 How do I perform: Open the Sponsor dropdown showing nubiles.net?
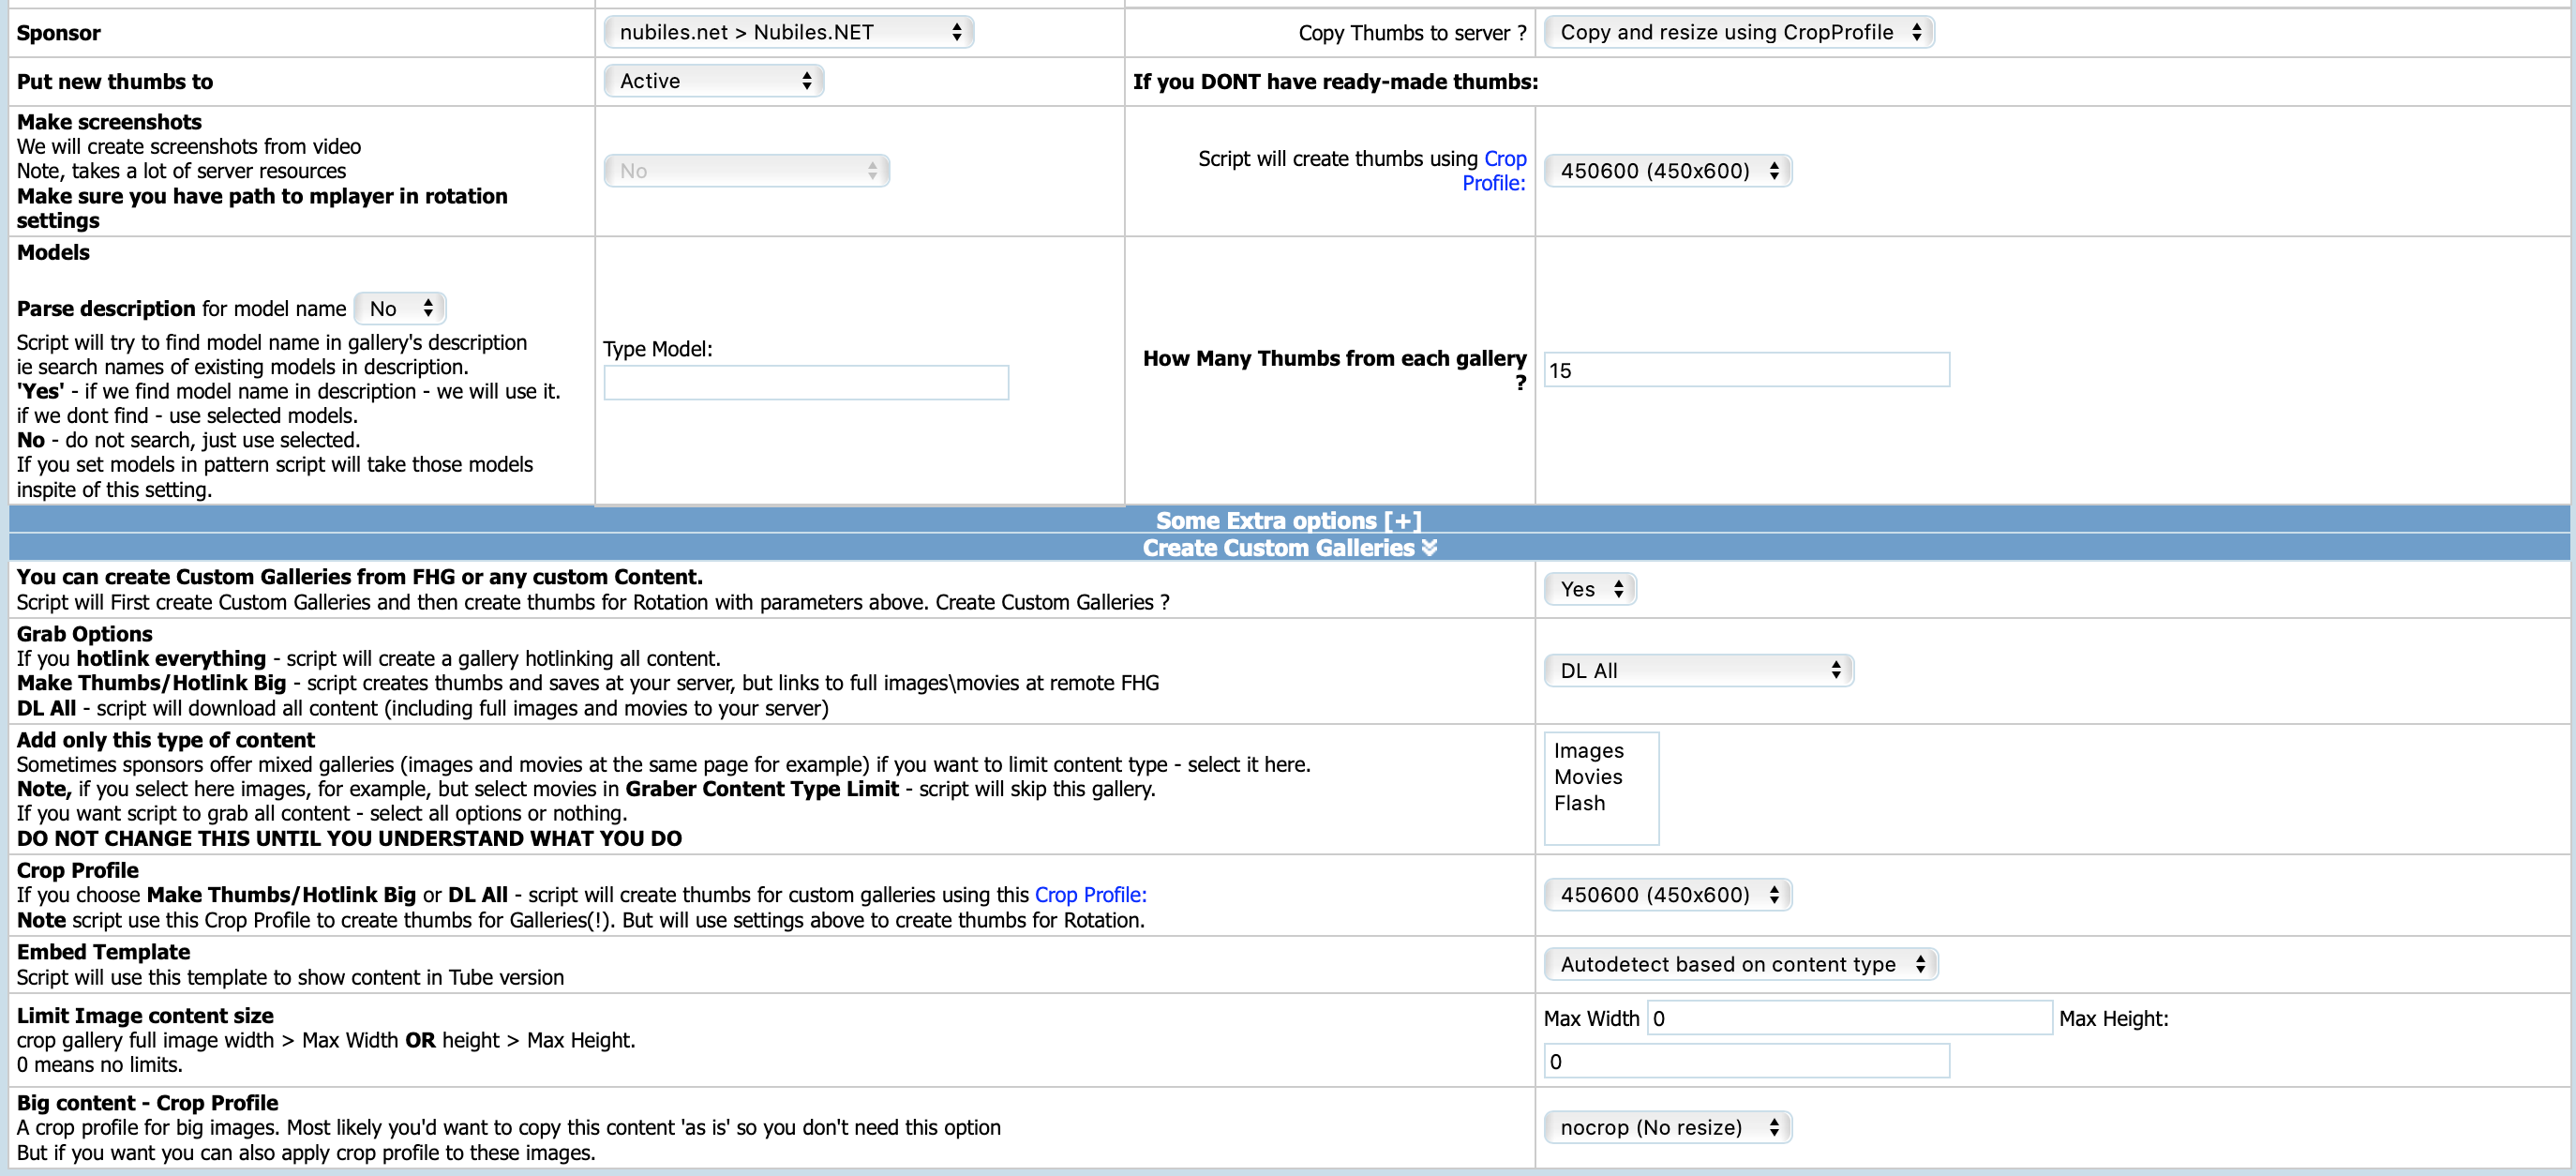point(788,32)
